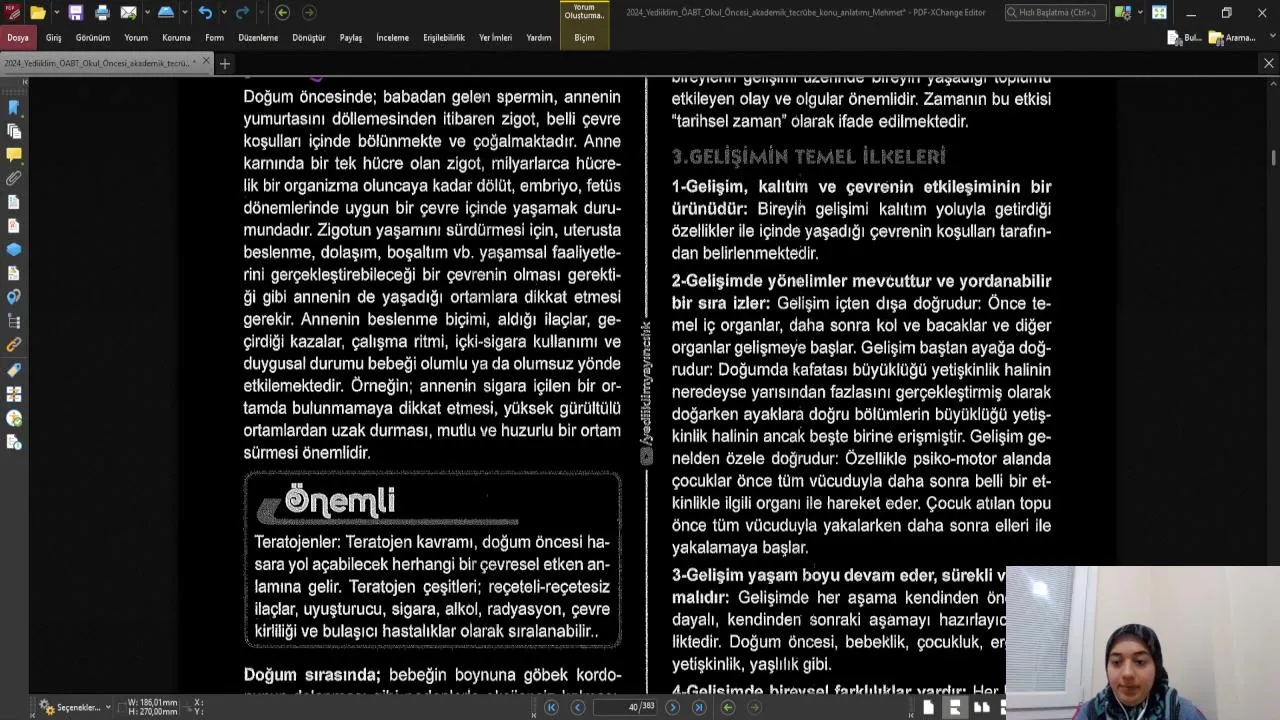The height and width of the screenshot is (720, 1280).
Task: Open the page Thumbnails pane icon
Action: click(14, 131)
